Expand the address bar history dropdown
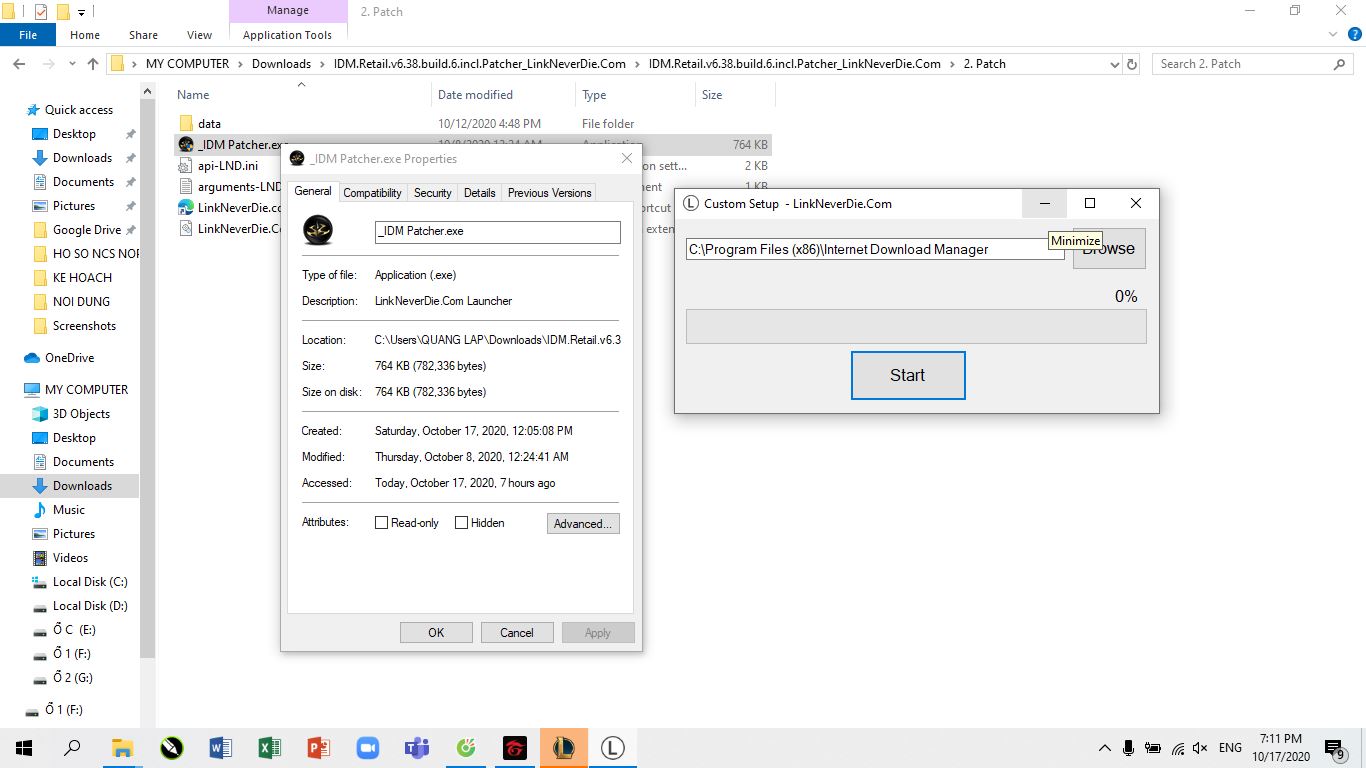1366x768 pixels. (1115, 64)
